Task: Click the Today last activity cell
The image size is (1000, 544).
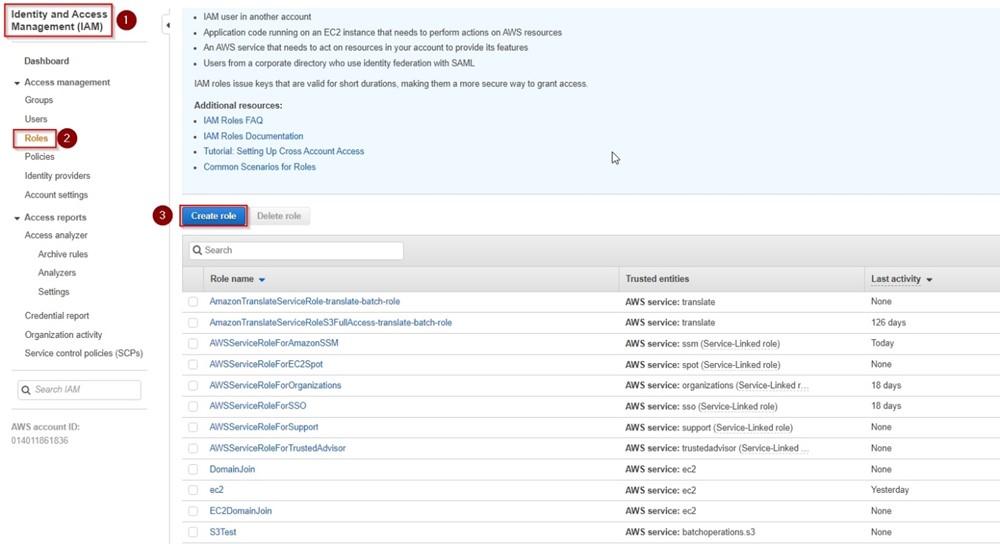Action: point(883,343)
